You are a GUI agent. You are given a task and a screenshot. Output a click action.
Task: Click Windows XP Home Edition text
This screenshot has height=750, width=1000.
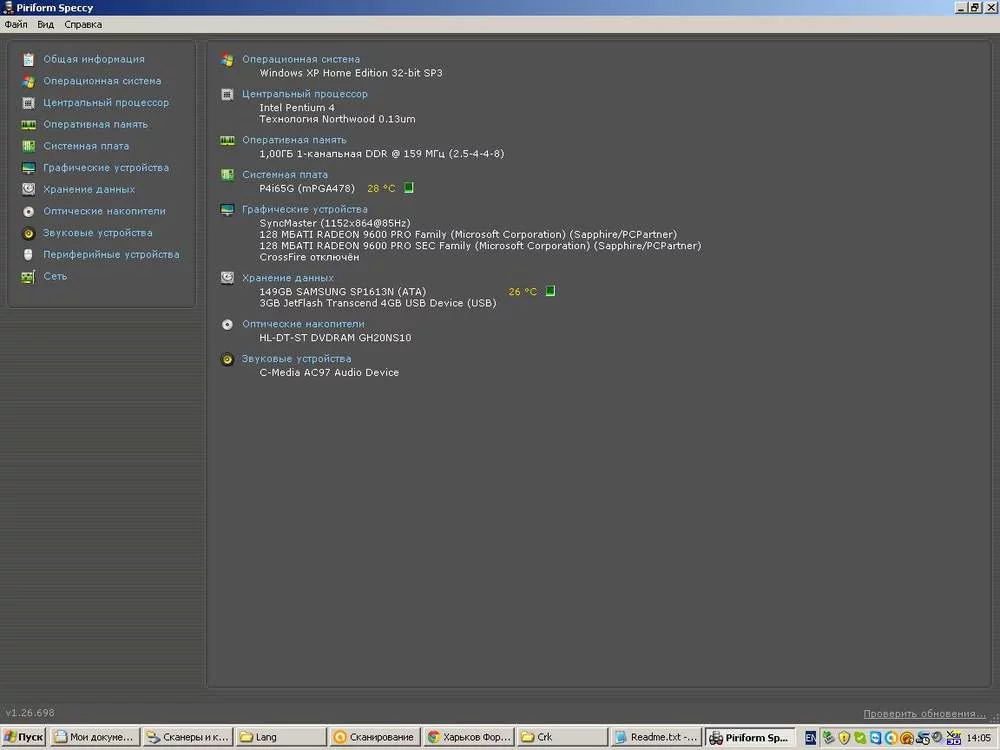pyautogui.click(x=351, y=73)
